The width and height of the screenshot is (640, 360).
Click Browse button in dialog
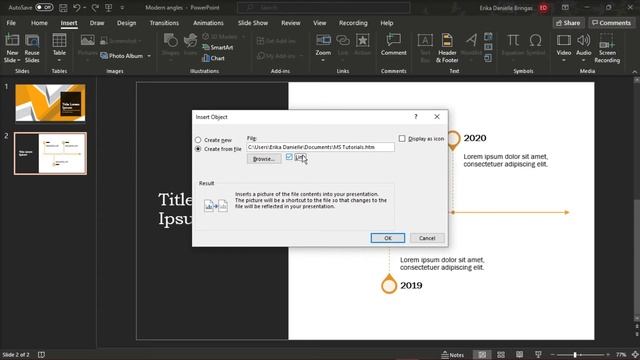click(264, 159)
